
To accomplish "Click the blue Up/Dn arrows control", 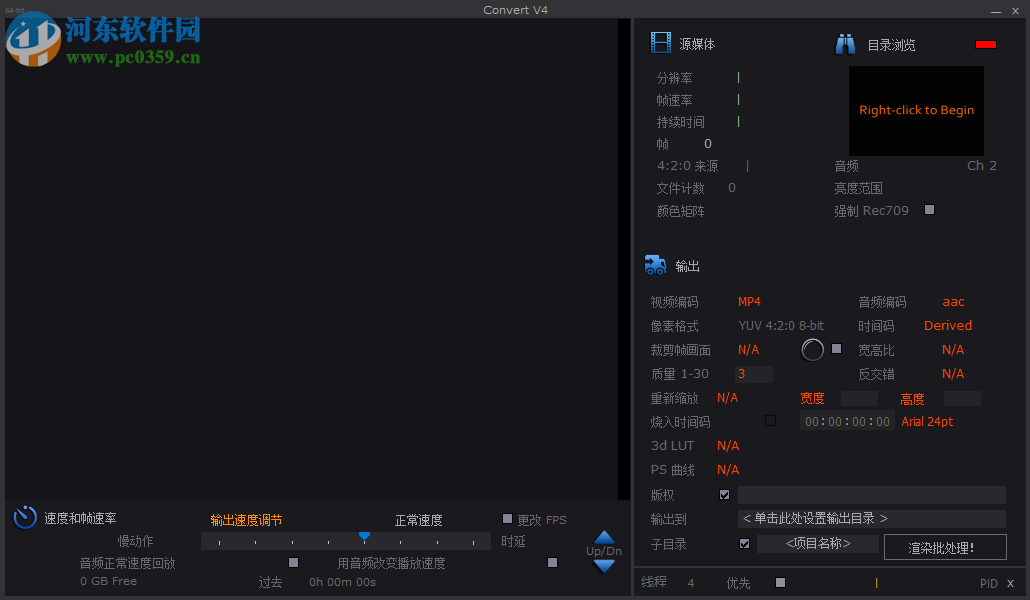I will [603, 550].
